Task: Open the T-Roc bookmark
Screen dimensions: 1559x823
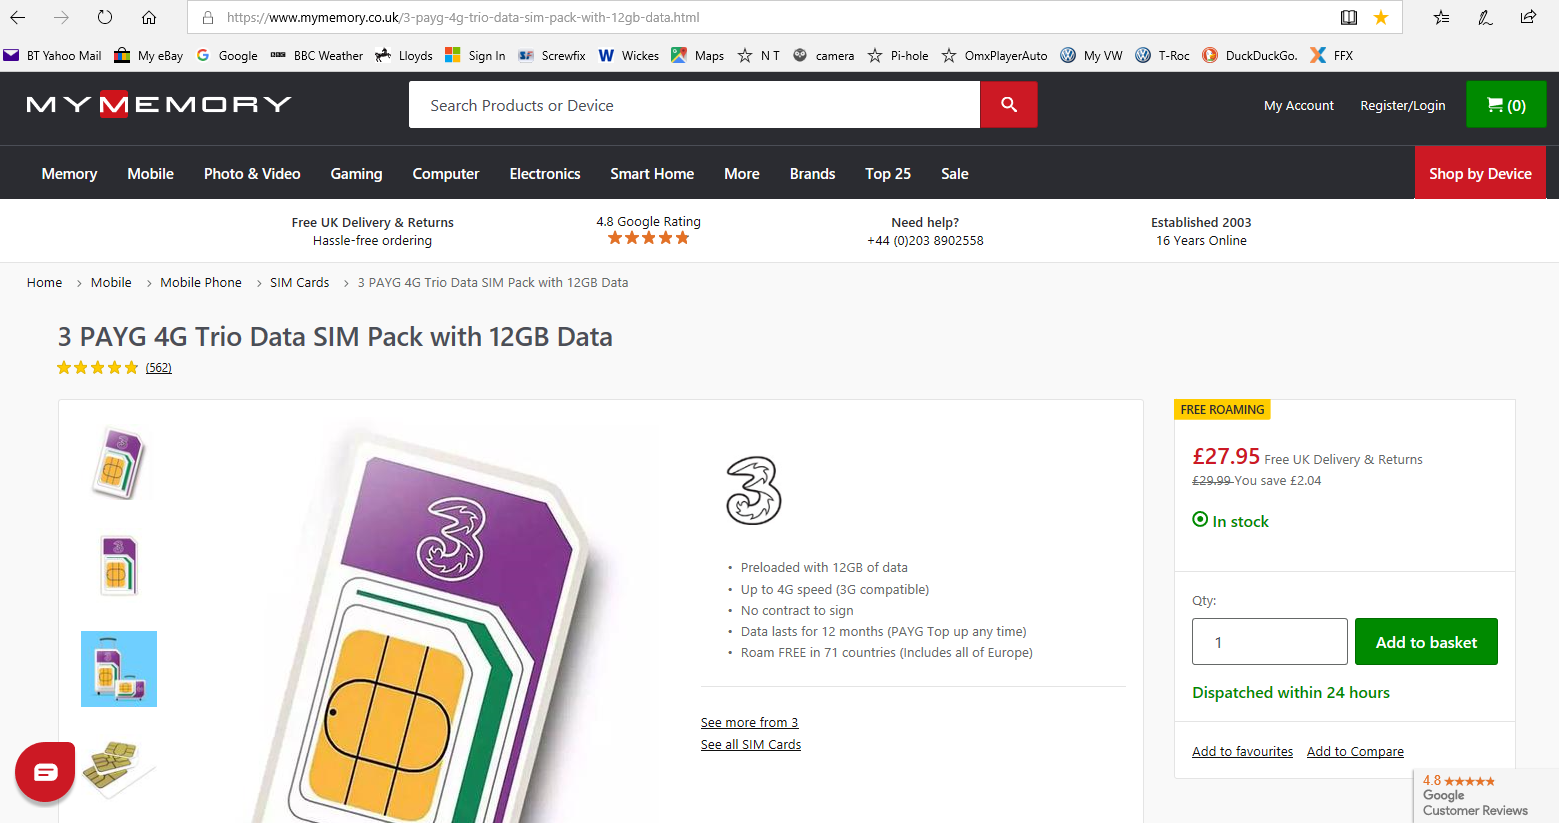Action: pos(1163,56)
